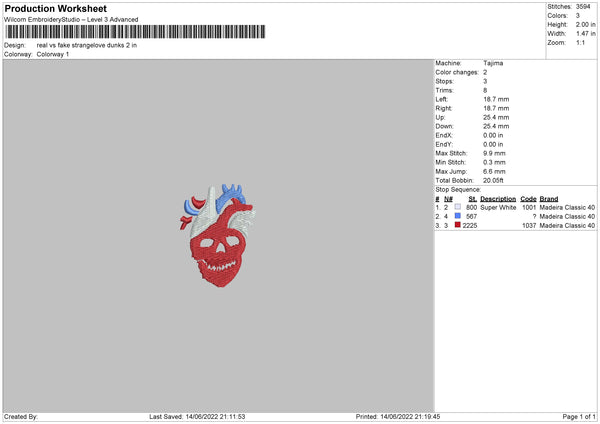Click the Production Worksheet title
Viewport: 600px width, 424px height.
[x=55, y=9]
